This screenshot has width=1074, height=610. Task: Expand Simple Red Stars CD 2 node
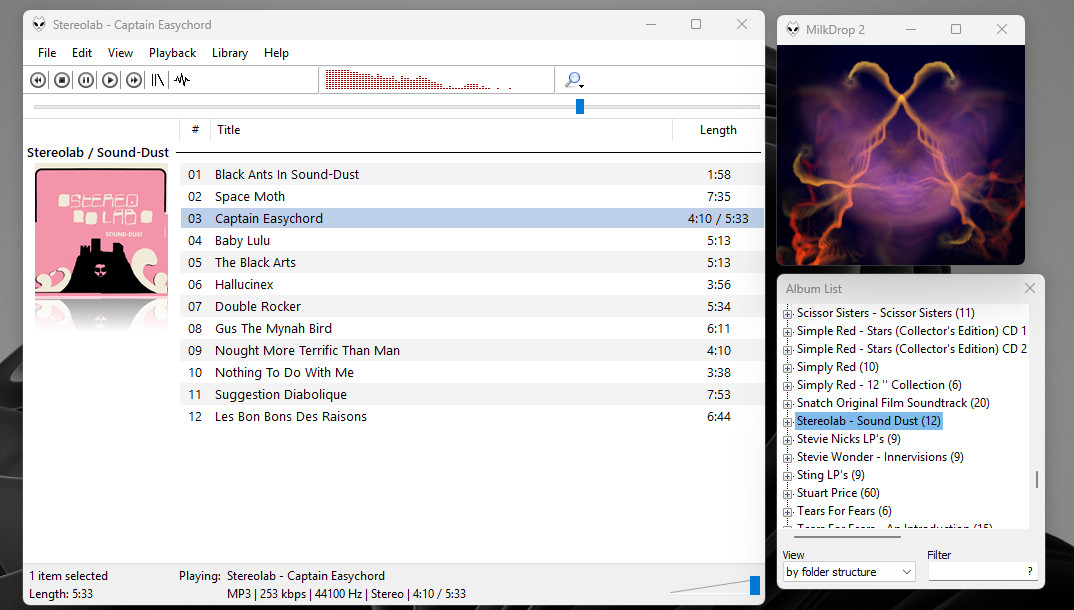point(788,350)
